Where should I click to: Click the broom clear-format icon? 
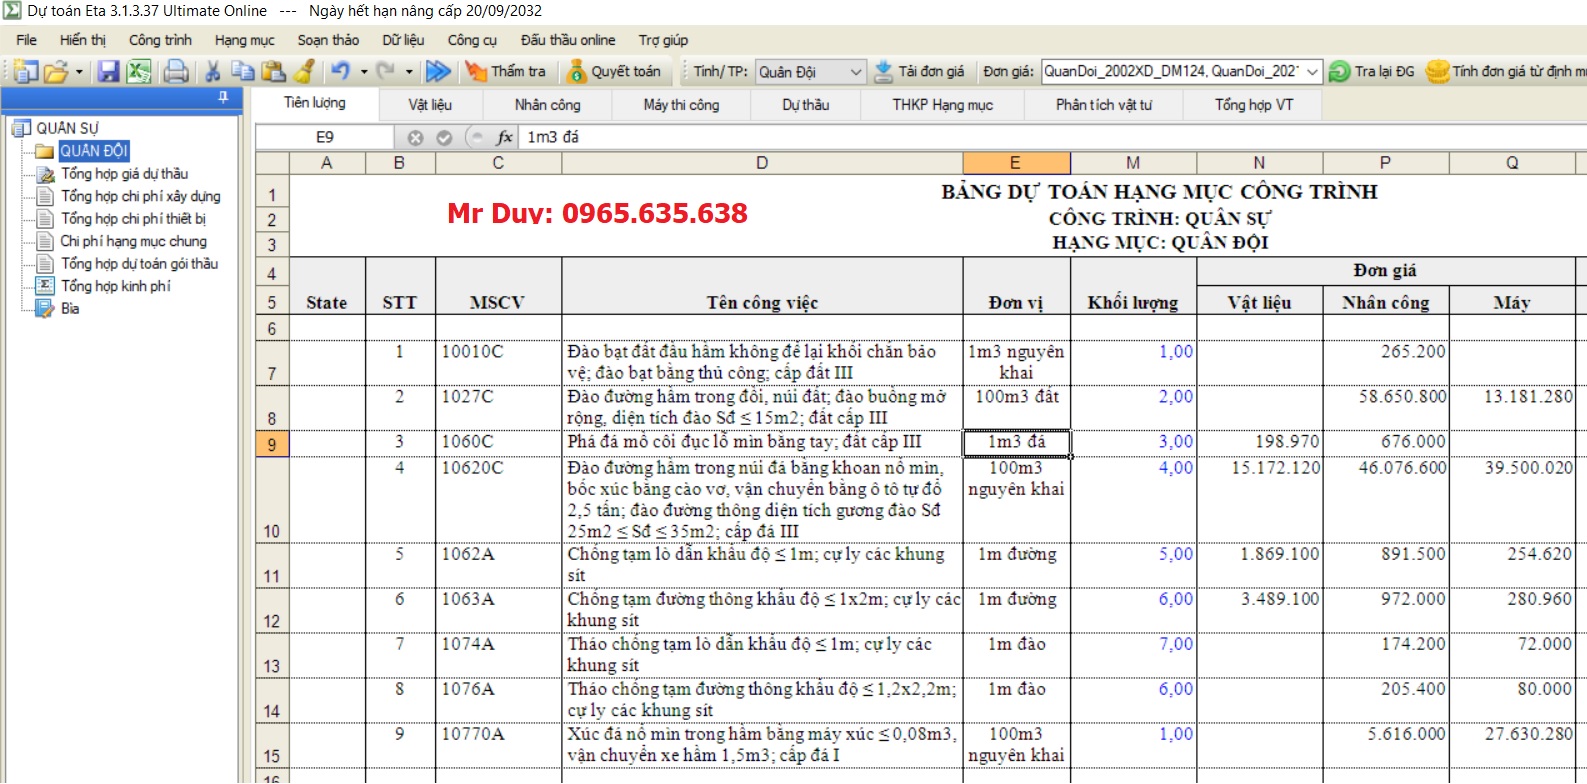point(305,72)
